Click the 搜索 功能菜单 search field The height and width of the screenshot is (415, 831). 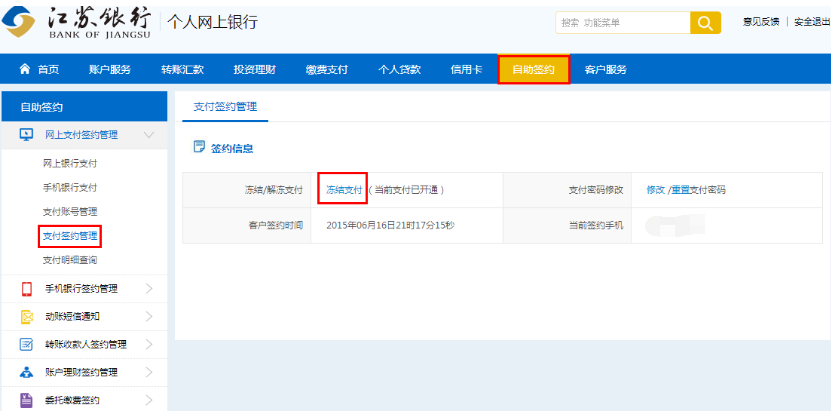click(622, 23)
